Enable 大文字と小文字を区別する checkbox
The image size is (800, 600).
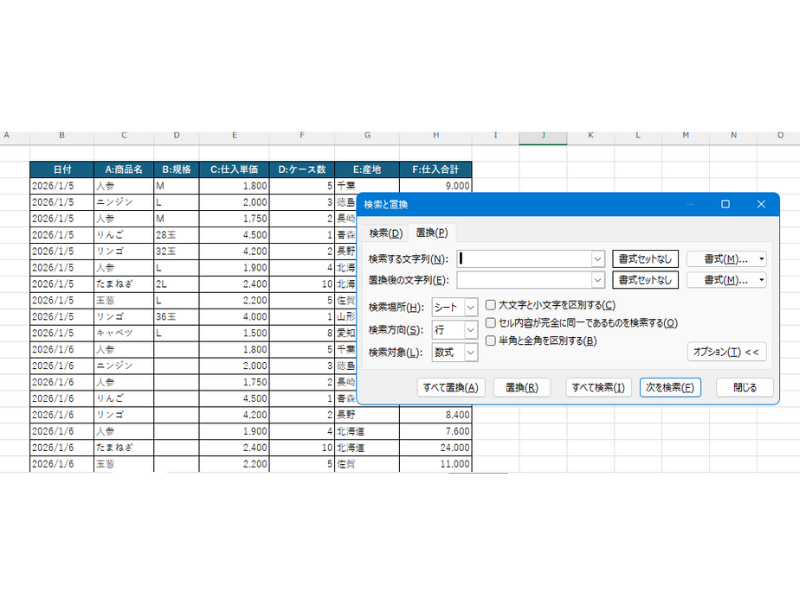click(491, 305)
